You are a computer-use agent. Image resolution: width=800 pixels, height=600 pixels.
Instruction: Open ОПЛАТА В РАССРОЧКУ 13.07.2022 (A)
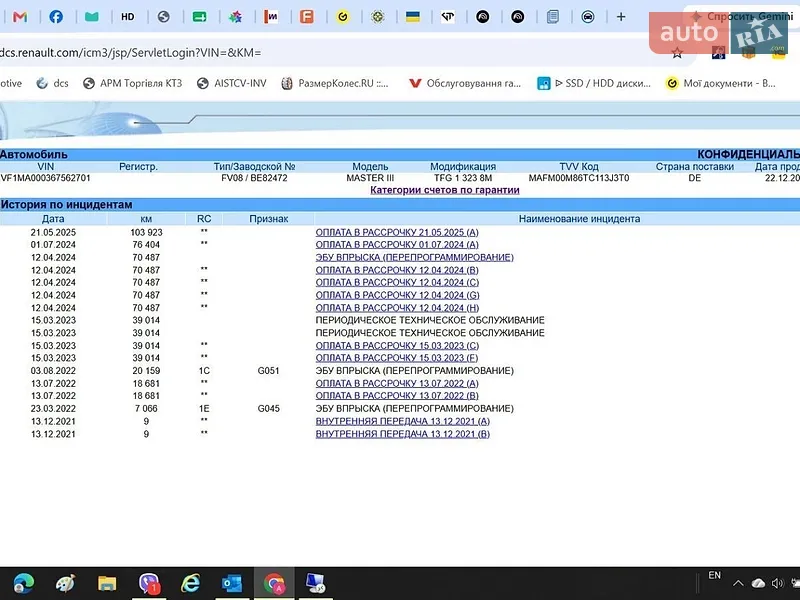pyautogui.click(x=397, y=383)
